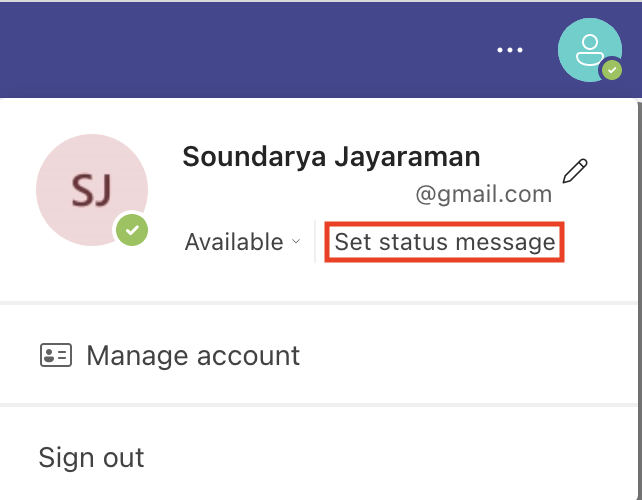Click the separator line above Sign out
Screen dimensions: 642x500
(x=320, y=405)
